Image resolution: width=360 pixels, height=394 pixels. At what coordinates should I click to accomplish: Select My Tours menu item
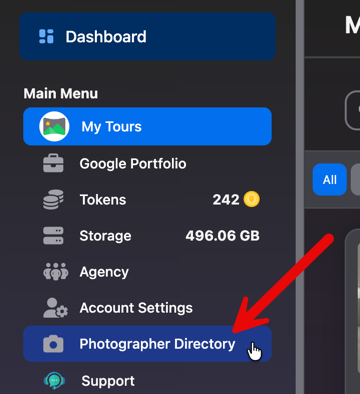(x=147, y=126)
